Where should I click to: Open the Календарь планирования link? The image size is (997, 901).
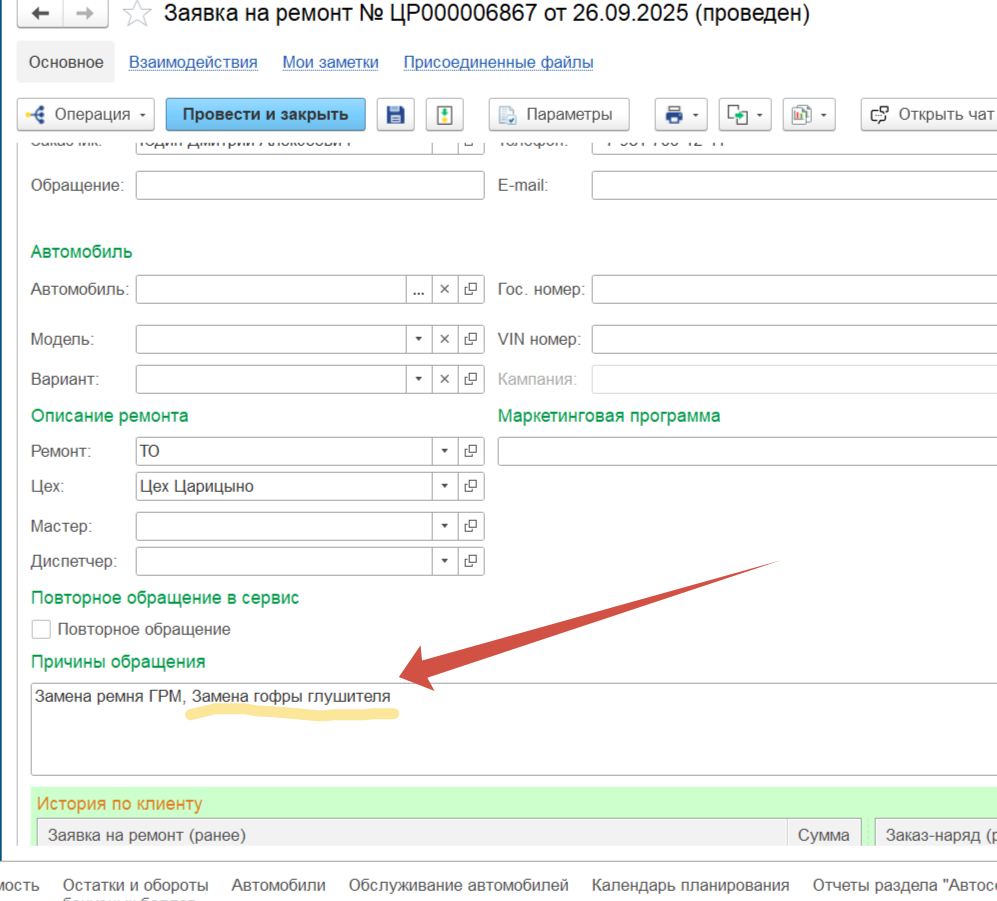coord(690,885)
